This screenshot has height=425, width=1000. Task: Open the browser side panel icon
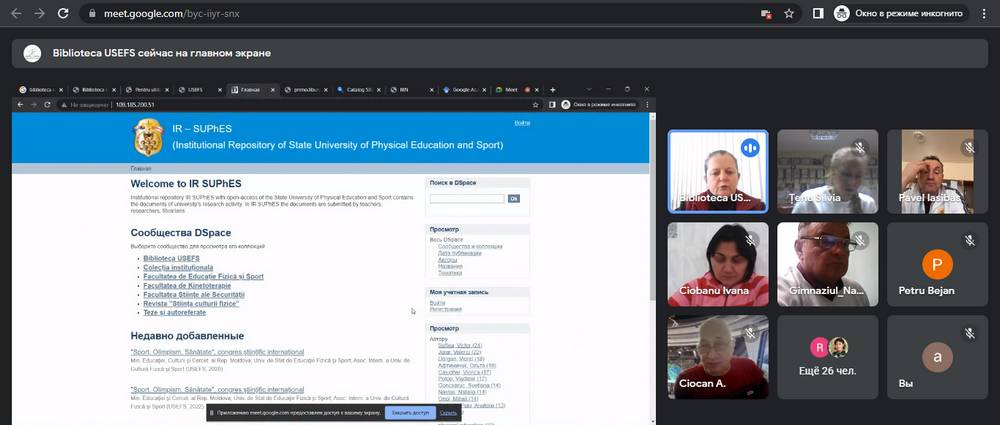818,13
